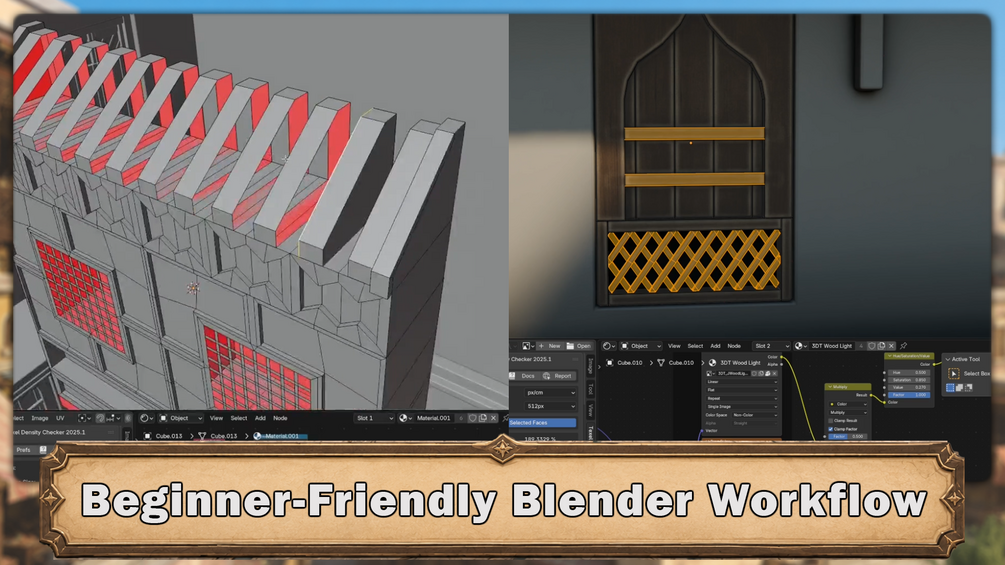The height and width of the screenshot is (565, 1005).
Task: Click the Docs button
Action: [524, 376]
